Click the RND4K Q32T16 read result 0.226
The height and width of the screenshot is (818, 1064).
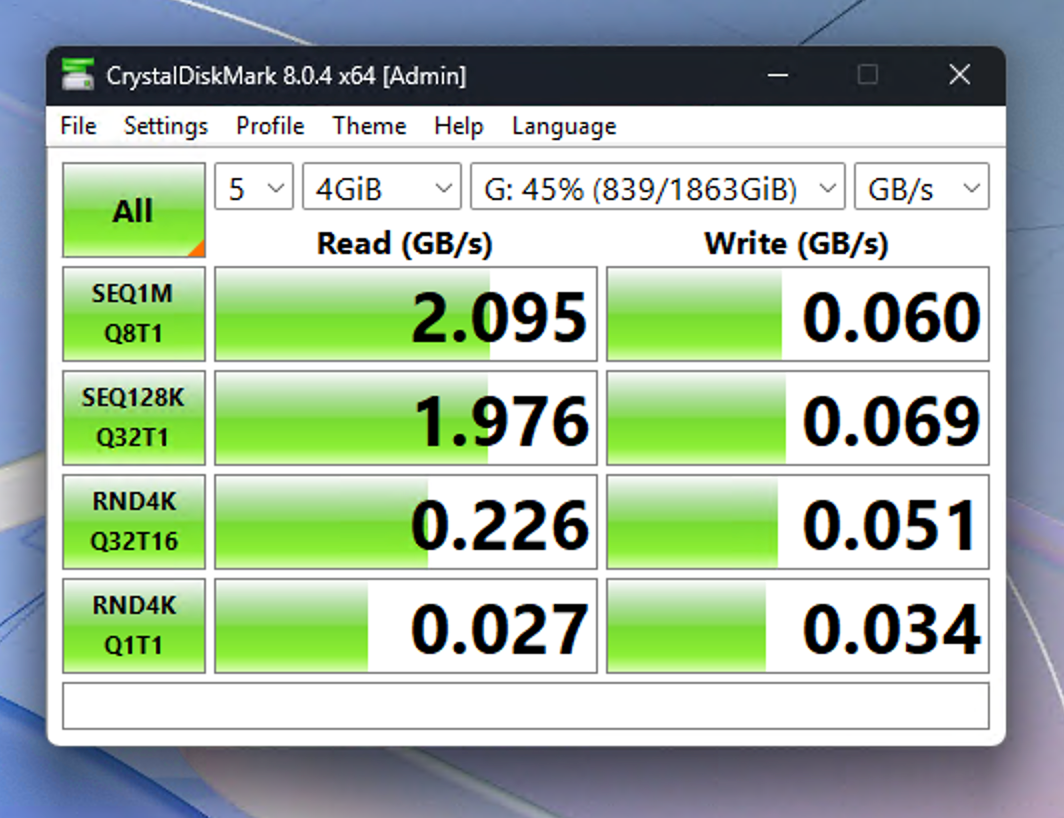click(406, 521)
